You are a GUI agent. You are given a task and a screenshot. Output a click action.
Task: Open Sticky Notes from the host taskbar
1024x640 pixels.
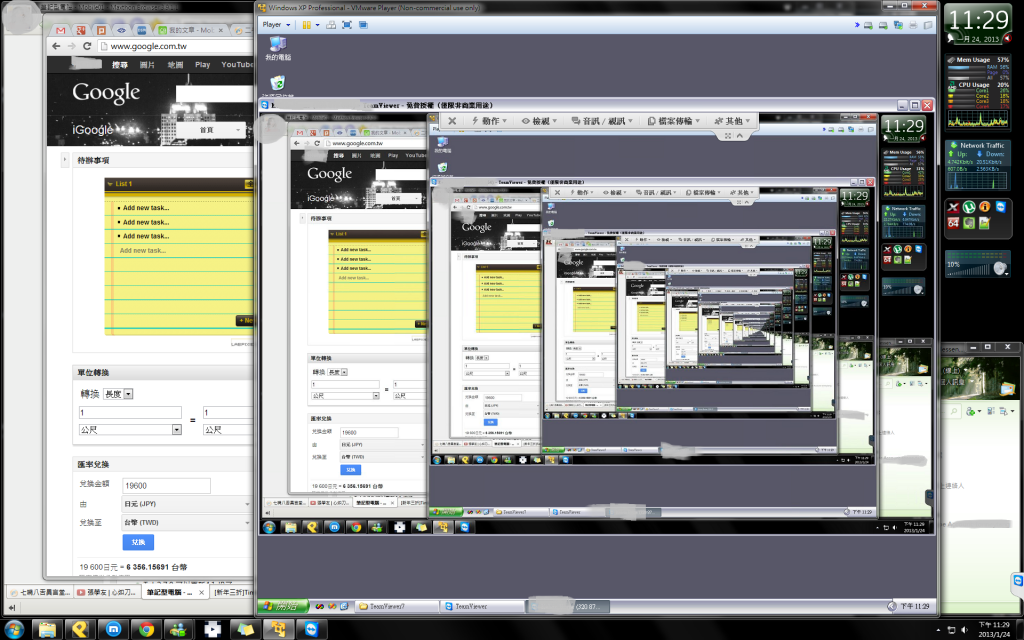pos(245,630)
